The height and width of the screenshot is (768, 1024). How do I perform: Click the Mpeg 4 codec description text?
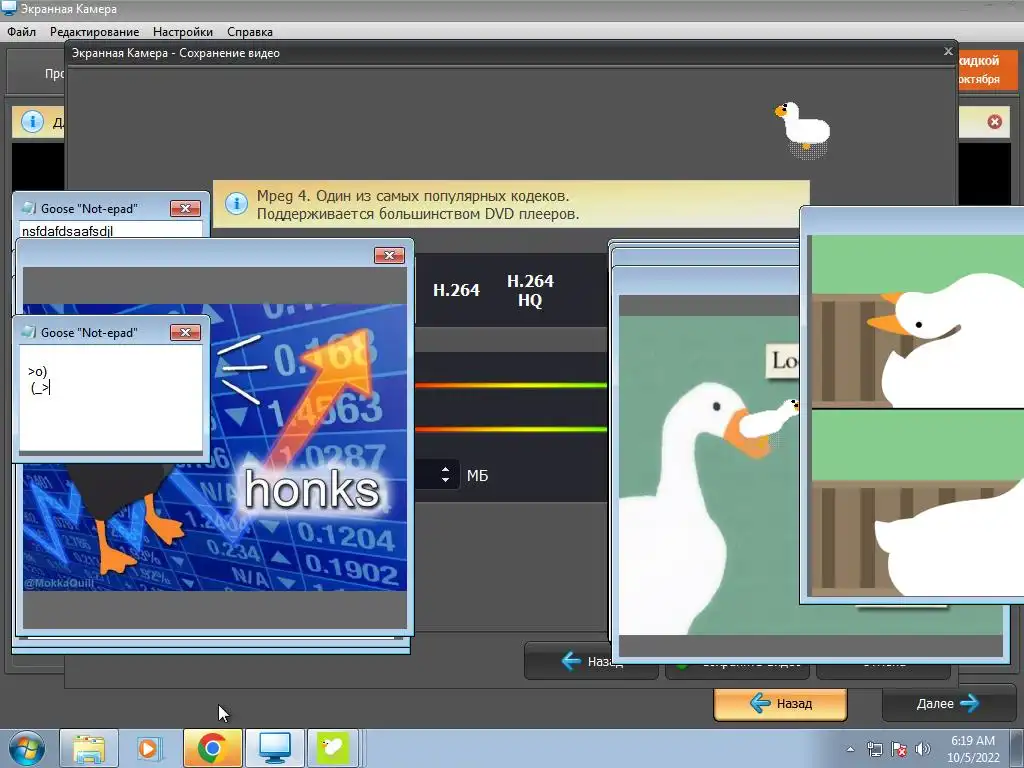pos(418,204)
